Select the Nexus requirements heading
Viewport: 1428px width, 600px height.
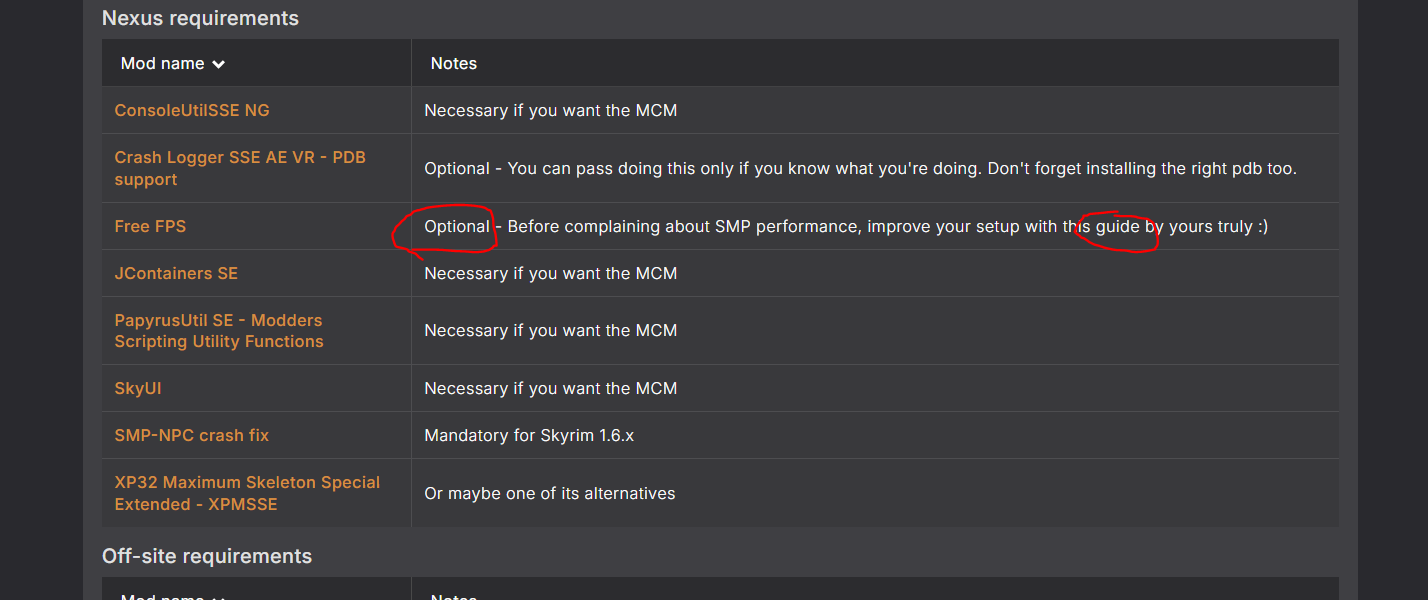tap(200, 18)
